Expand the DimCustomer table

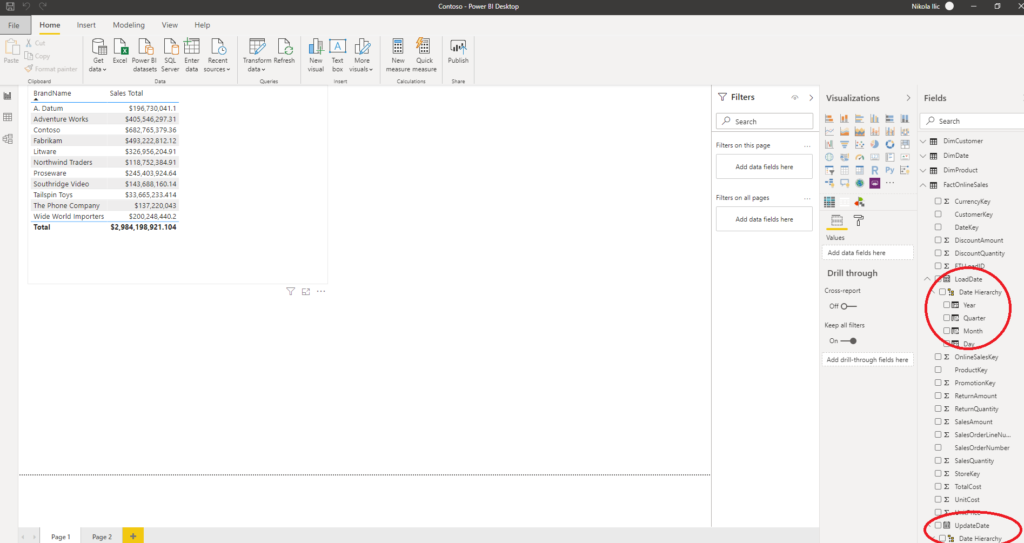(x=923, y=141)
